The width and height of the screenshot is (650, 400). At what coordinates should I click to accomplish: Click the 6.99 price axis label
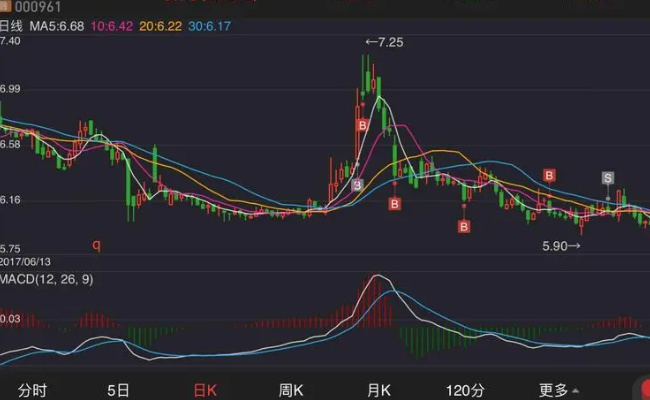10,89
